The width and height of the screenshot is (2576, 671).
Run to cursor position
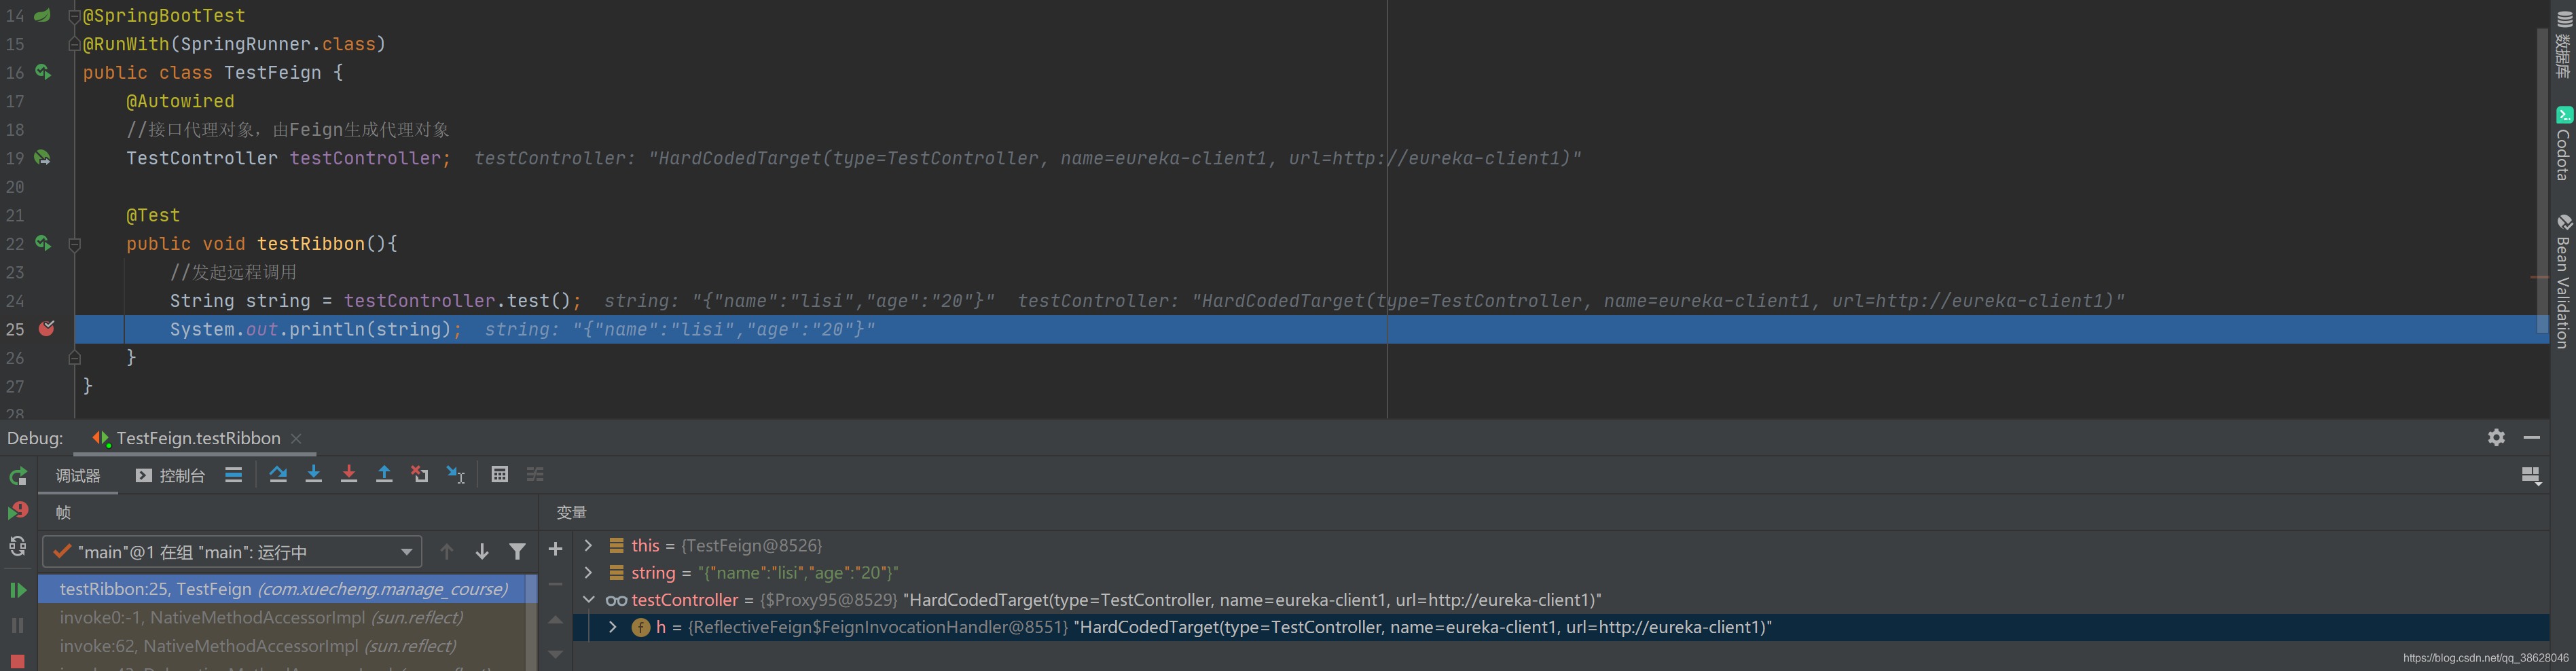456,475
